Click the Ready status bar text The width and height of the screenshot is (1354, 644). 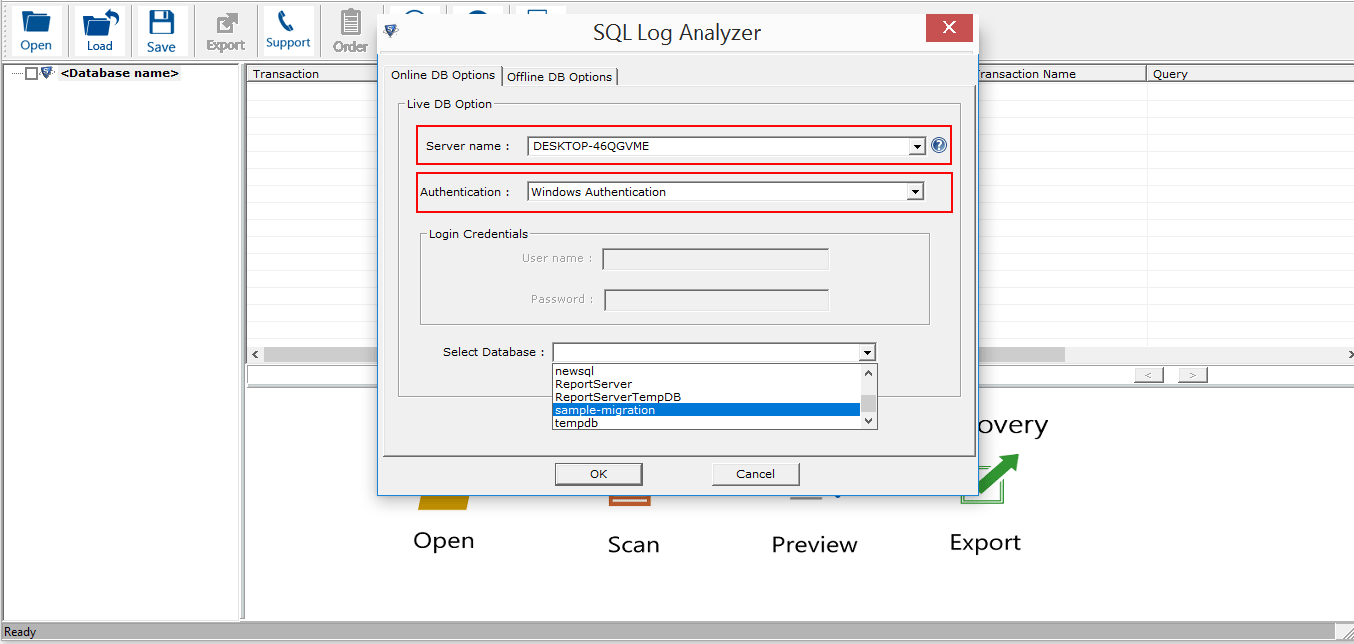tap(20, 632)
